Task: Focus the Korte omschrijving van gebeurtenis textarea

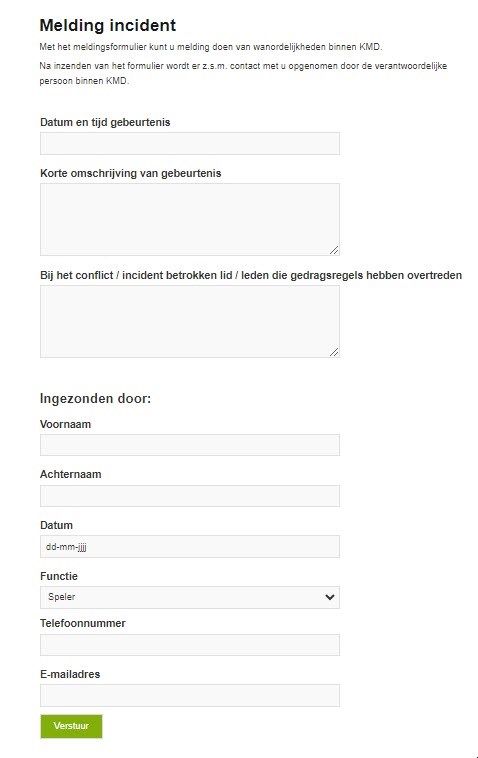Action: point(189,219)
